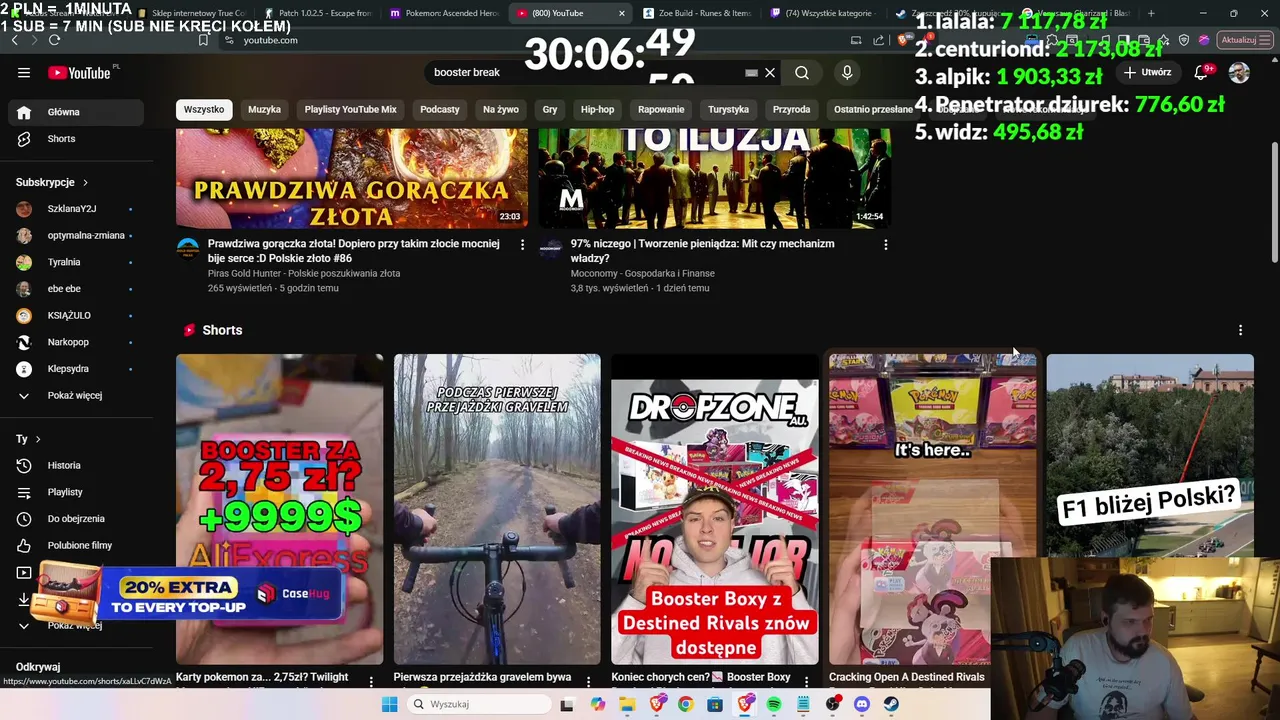This screenshot has height=720, width=1280.
Task: Open the gravel bike ride short
Action: click(x=497, y=509)
